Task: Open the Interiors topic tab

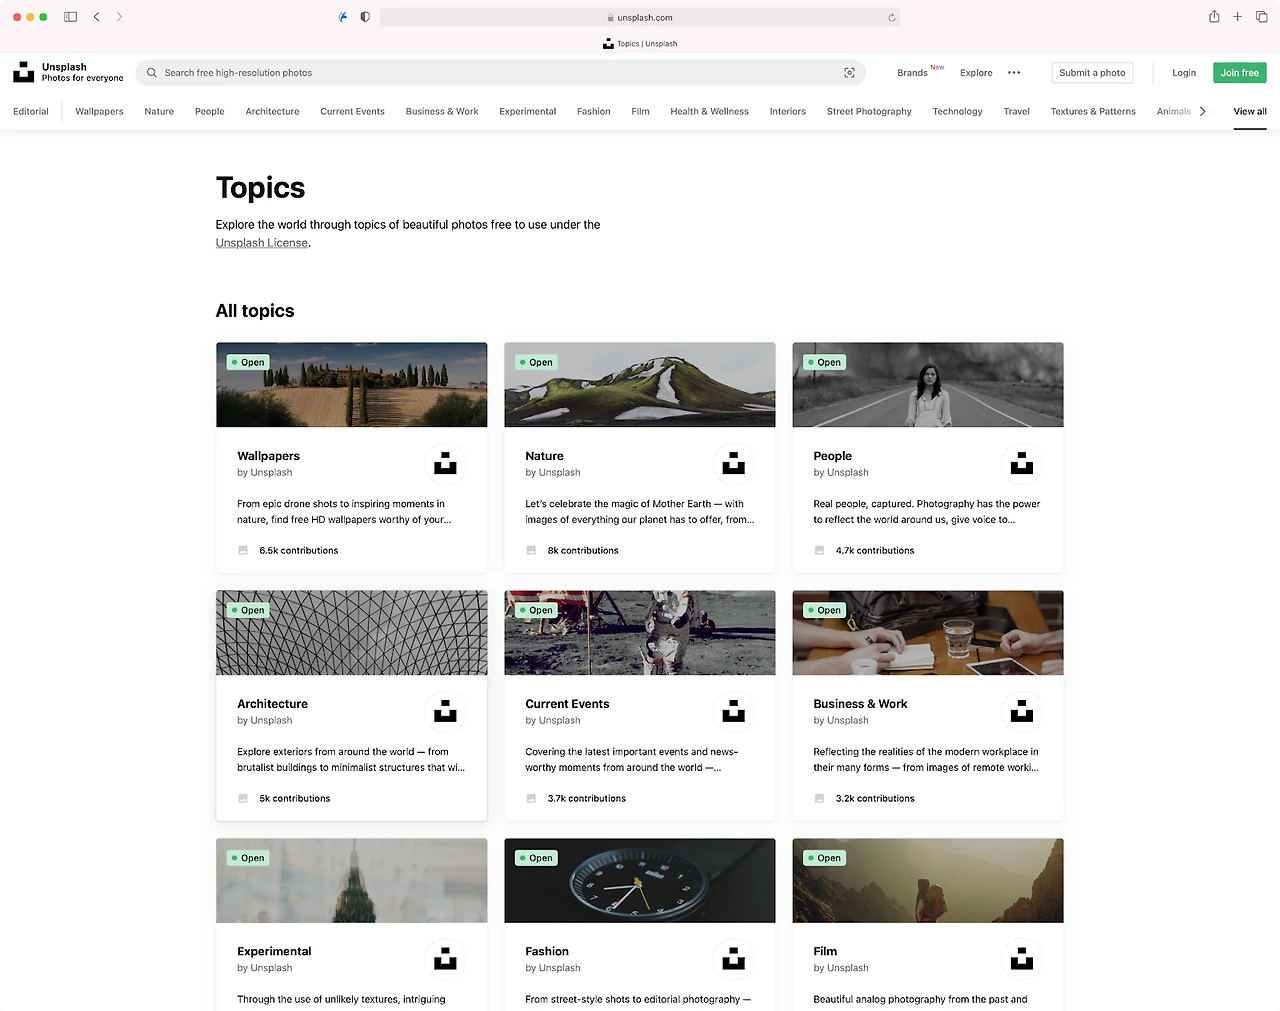Action: [788, 112]
